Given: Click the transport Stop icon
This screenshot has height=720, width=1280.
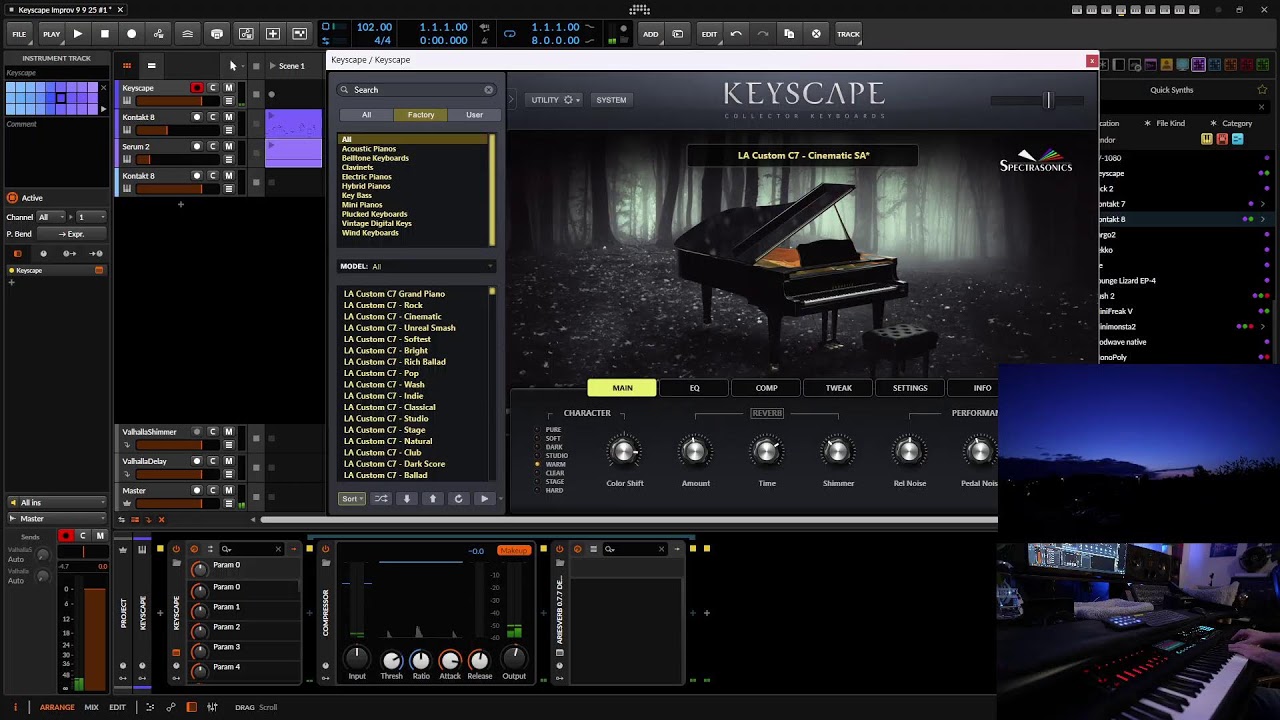Looking at the screenshot, I should pos(104,34).
